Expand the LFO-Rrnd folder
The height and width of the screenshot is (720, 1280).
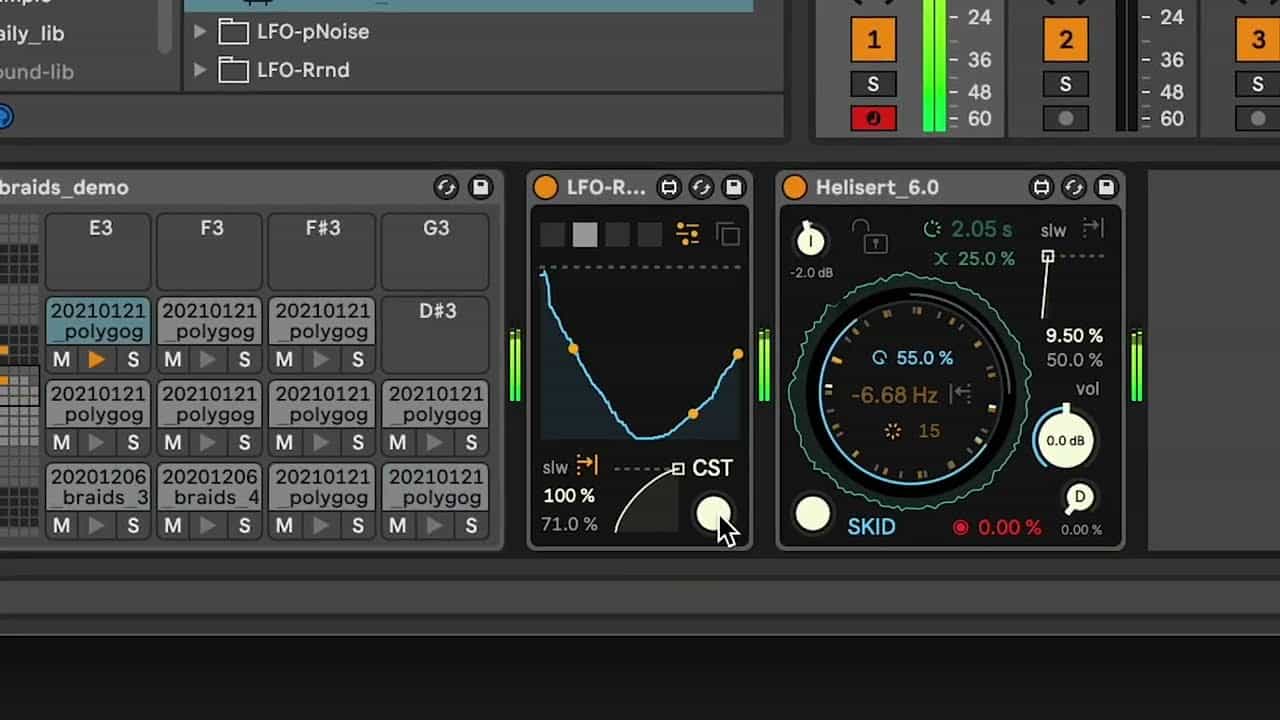coord(200,70)
